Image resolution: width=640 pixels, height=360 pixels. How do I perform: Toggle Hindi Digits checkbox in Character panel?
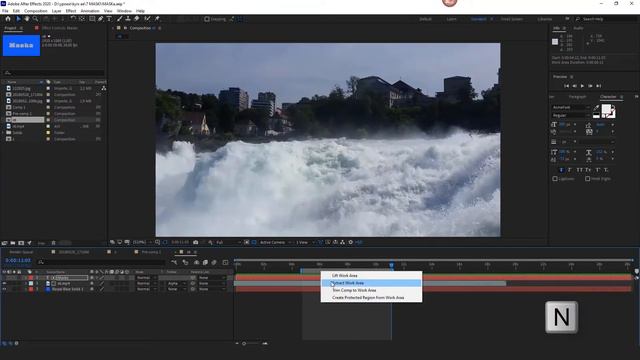pos(587,179)
